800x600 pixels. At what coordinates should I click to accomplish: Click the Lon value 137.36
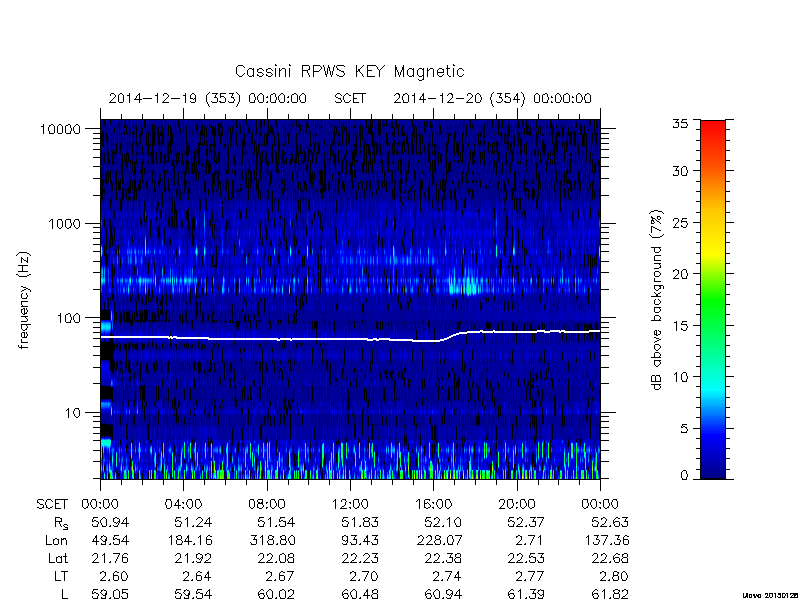pos(606,540)
